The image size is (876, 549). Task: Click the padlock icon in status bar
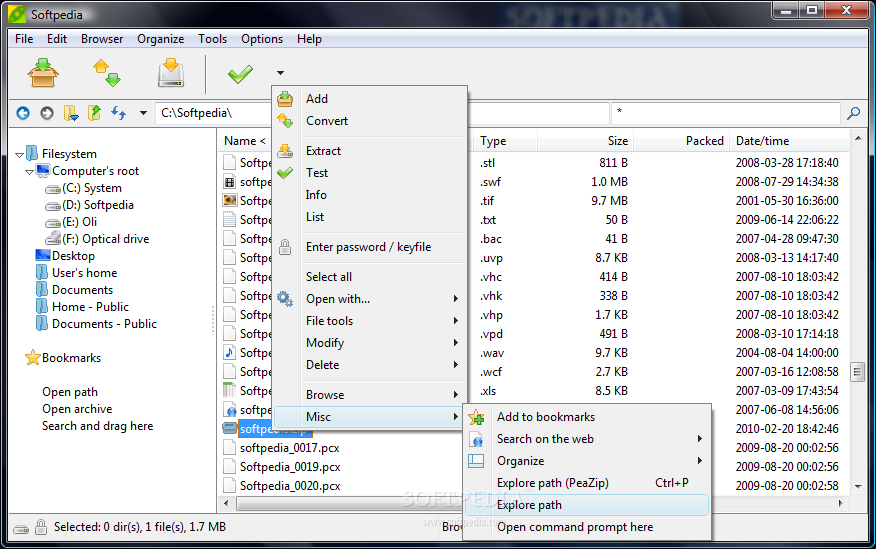tap(41, 527)
